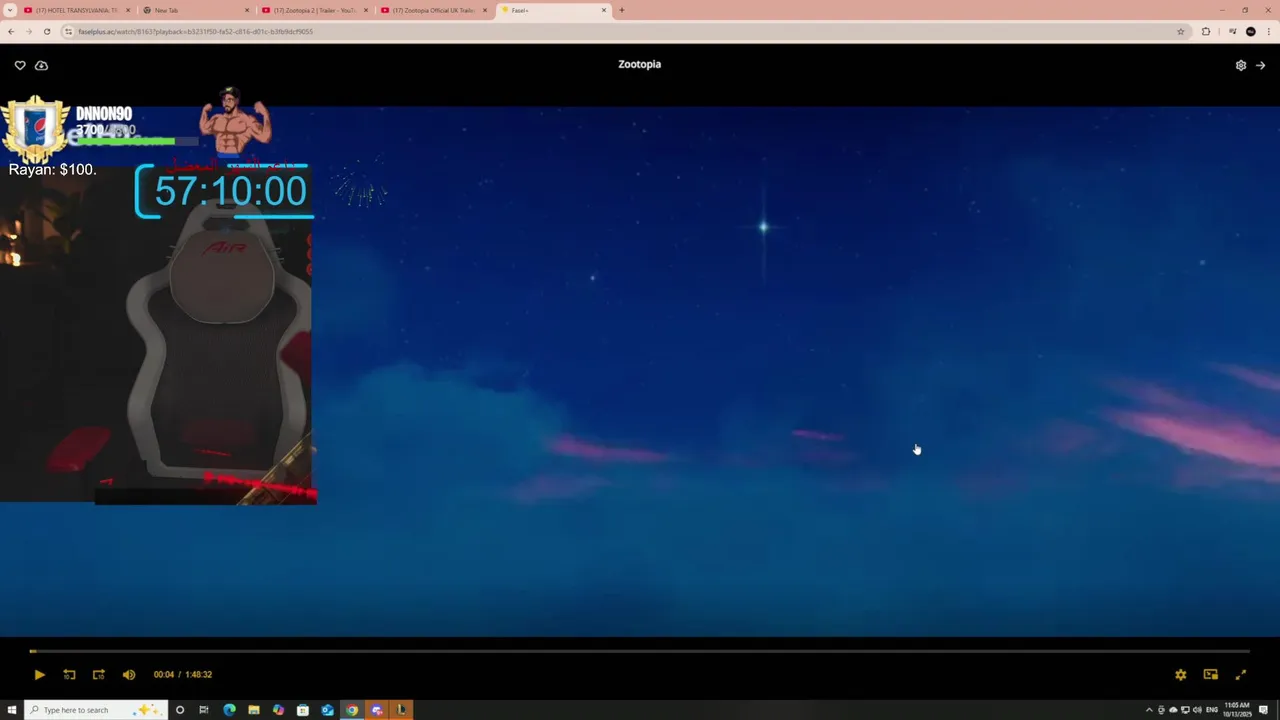Open the tab search dropdown arrow

[x=10, y=10]
